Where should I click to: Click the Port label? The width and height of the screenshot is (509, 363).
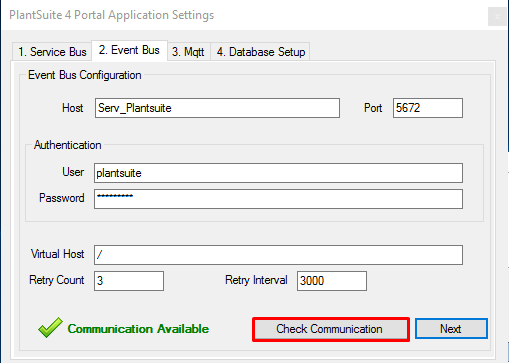click(373, 108)
